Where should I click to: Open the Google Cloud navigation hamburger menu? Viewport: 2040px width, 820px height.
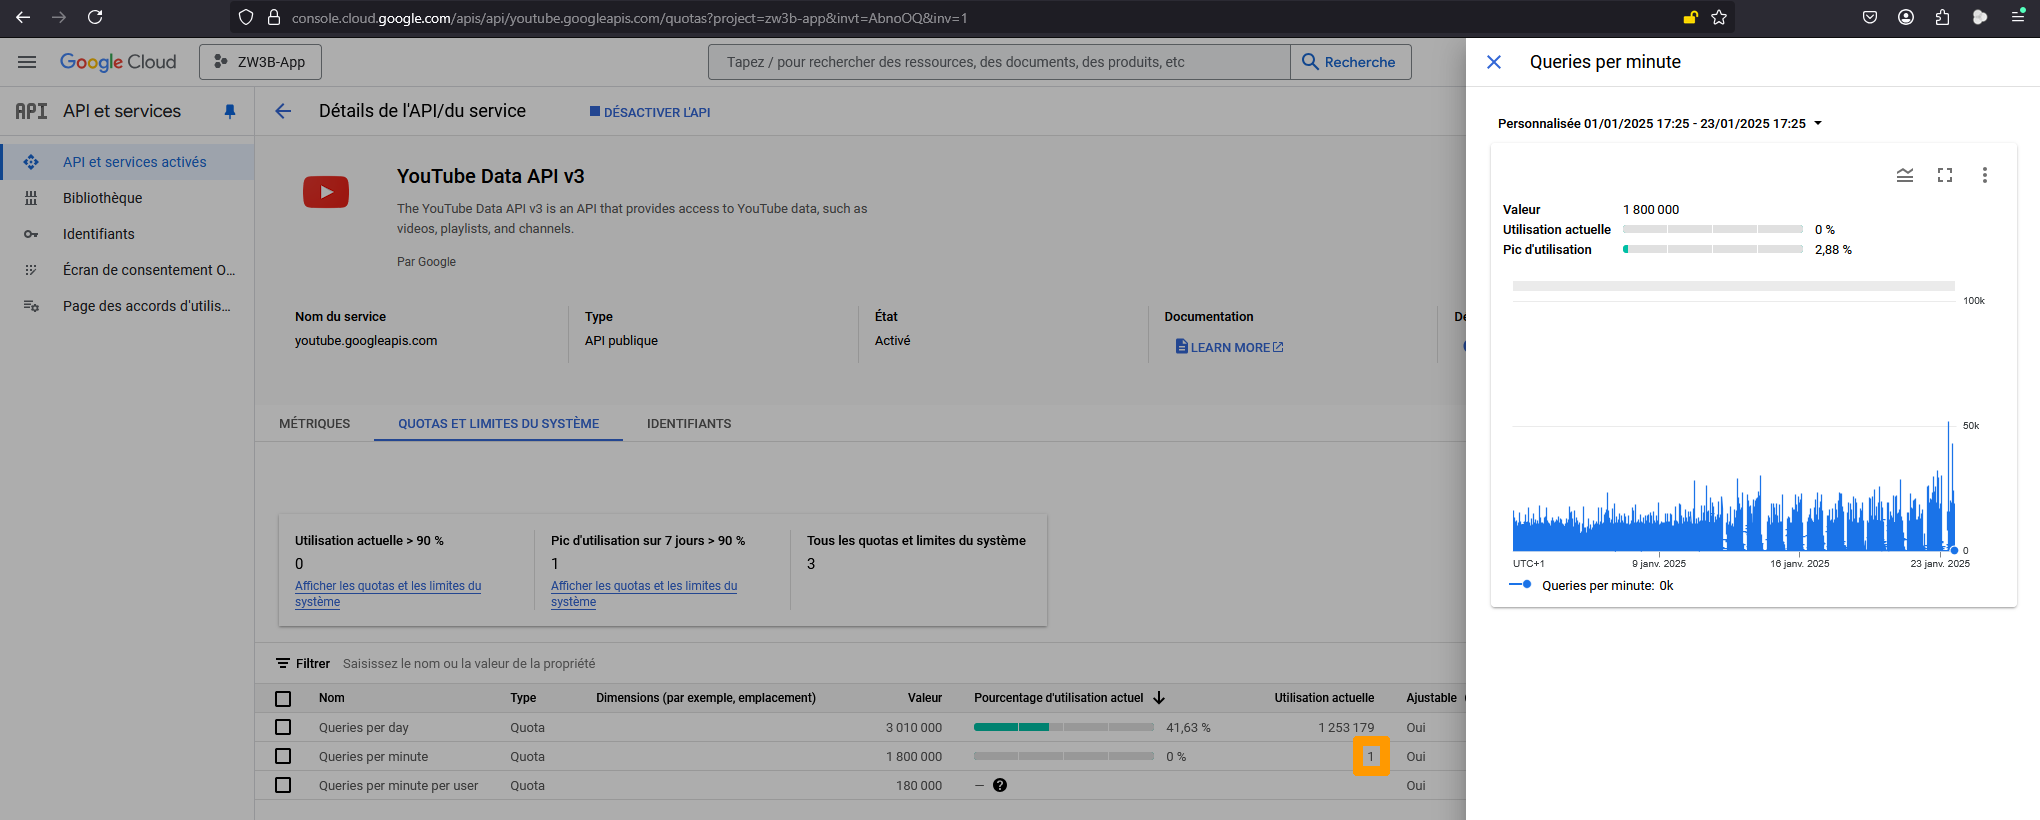27,62
